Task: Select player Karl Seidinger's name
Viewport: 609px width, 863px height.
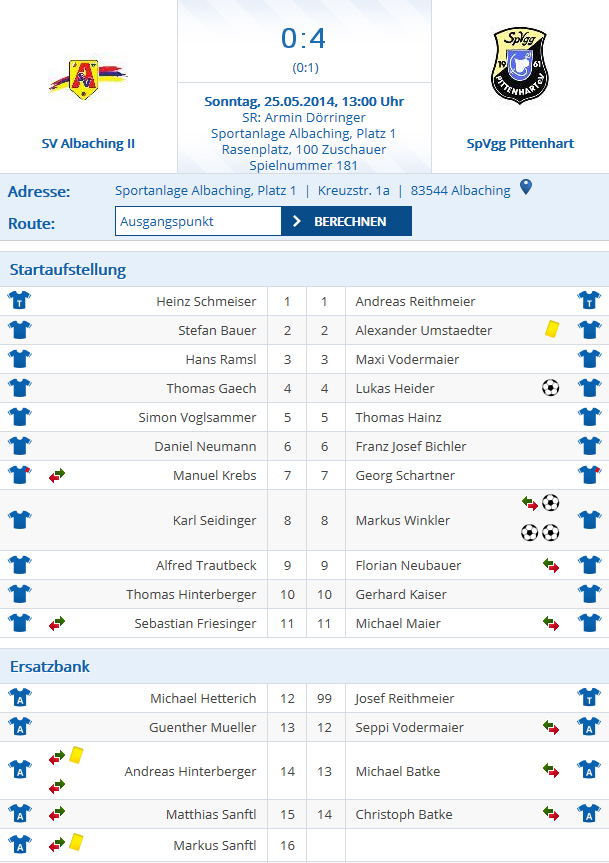Action: pos(215,520)
